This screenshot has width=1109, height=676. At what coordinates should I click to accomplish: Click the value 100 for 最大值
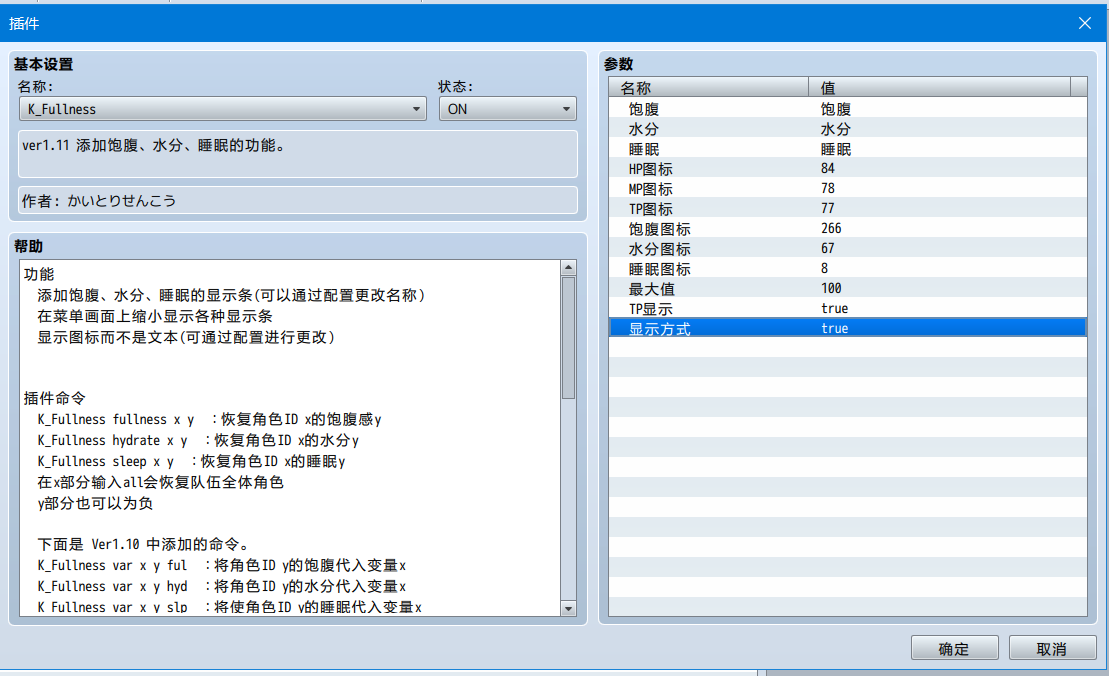click(x=831, y=288)
